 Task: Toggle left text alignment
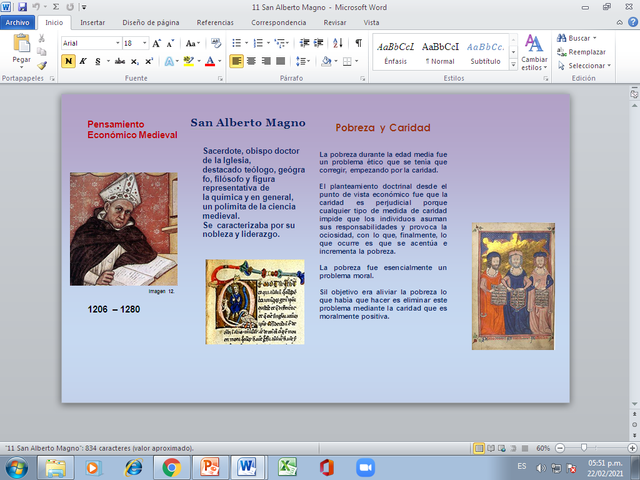[236, 61]
